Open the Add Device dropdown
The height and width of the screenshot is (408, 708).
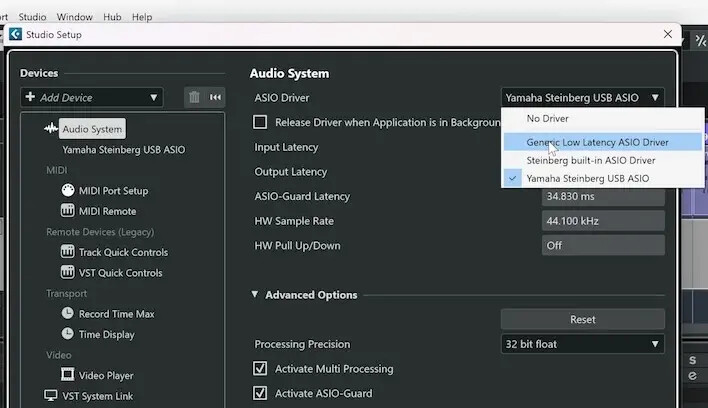point(92,97)
